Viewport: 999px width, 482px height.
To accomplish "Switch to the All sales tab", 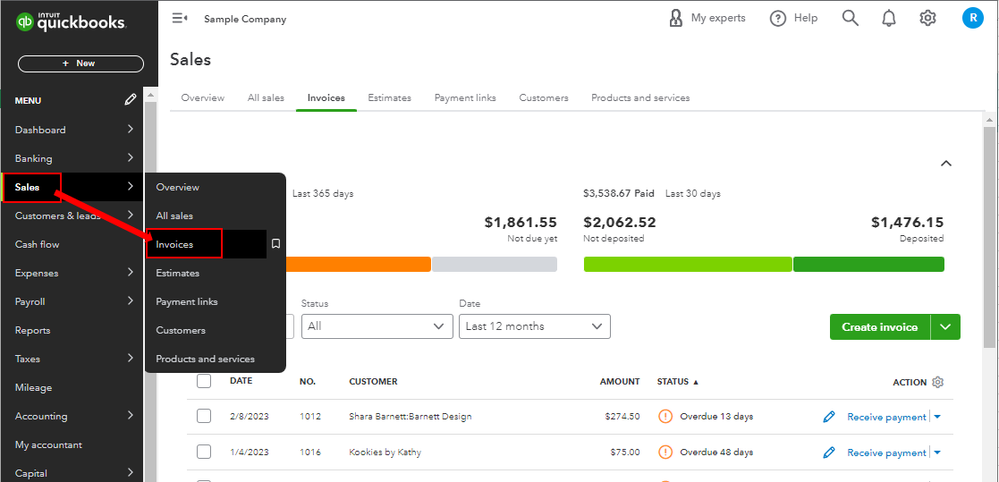I will pyautogui.click(x=266, y=98).
